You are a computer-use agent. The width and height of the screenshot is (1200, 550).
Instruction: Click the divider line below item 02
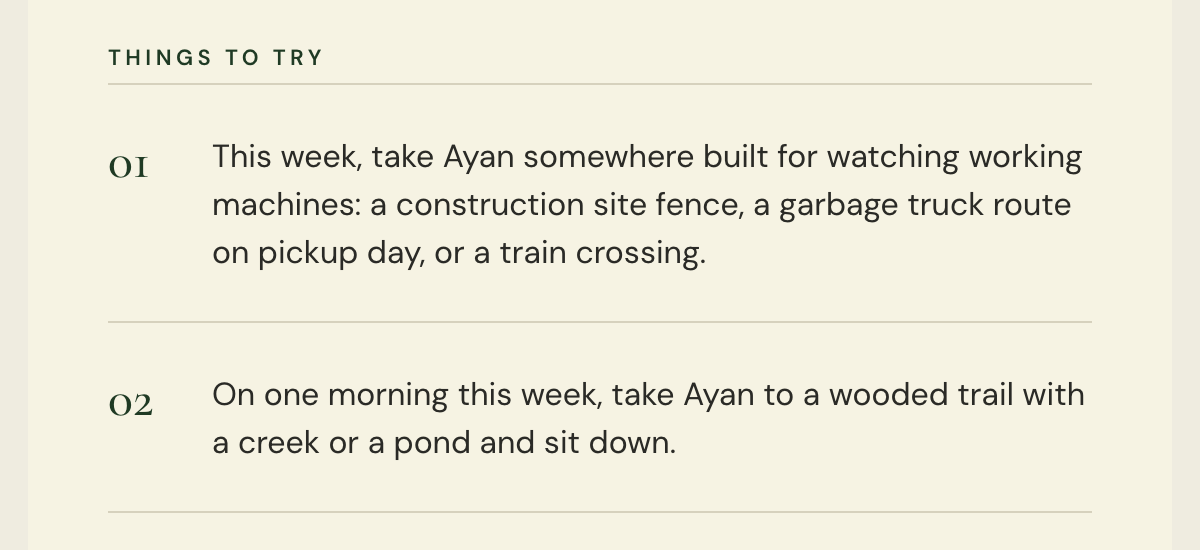point(600,512)
